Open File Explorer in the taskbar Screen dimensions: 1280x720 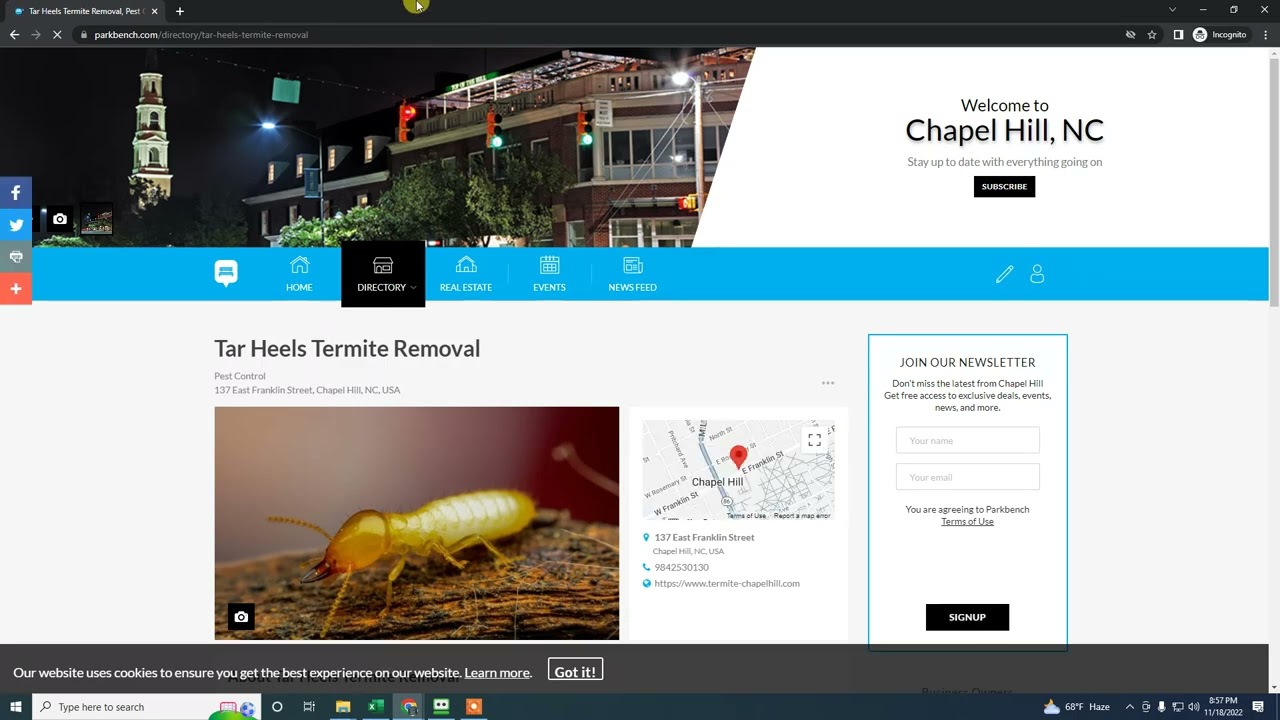point(343,707)
